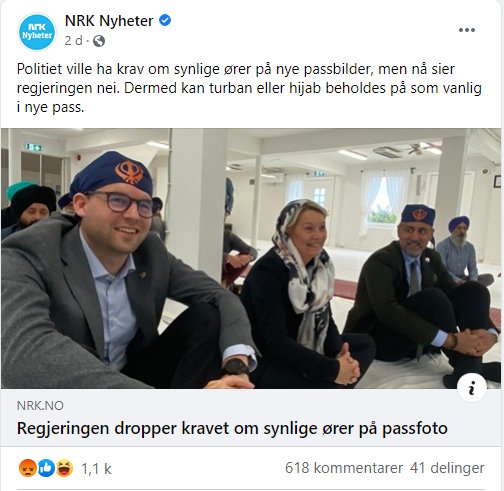504x491 pixels.
Task: Click the thumbs-up like reaction icon
Action: click(46, 468)
